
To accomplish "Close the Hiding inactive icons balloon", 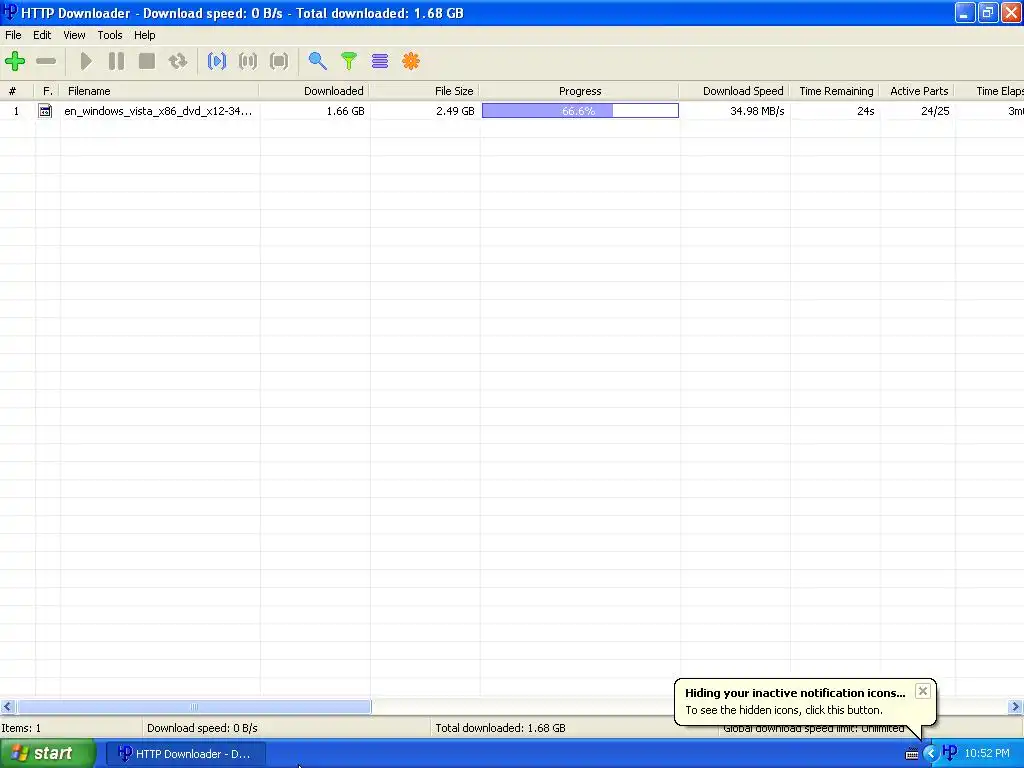I will (x=922, y=691).
